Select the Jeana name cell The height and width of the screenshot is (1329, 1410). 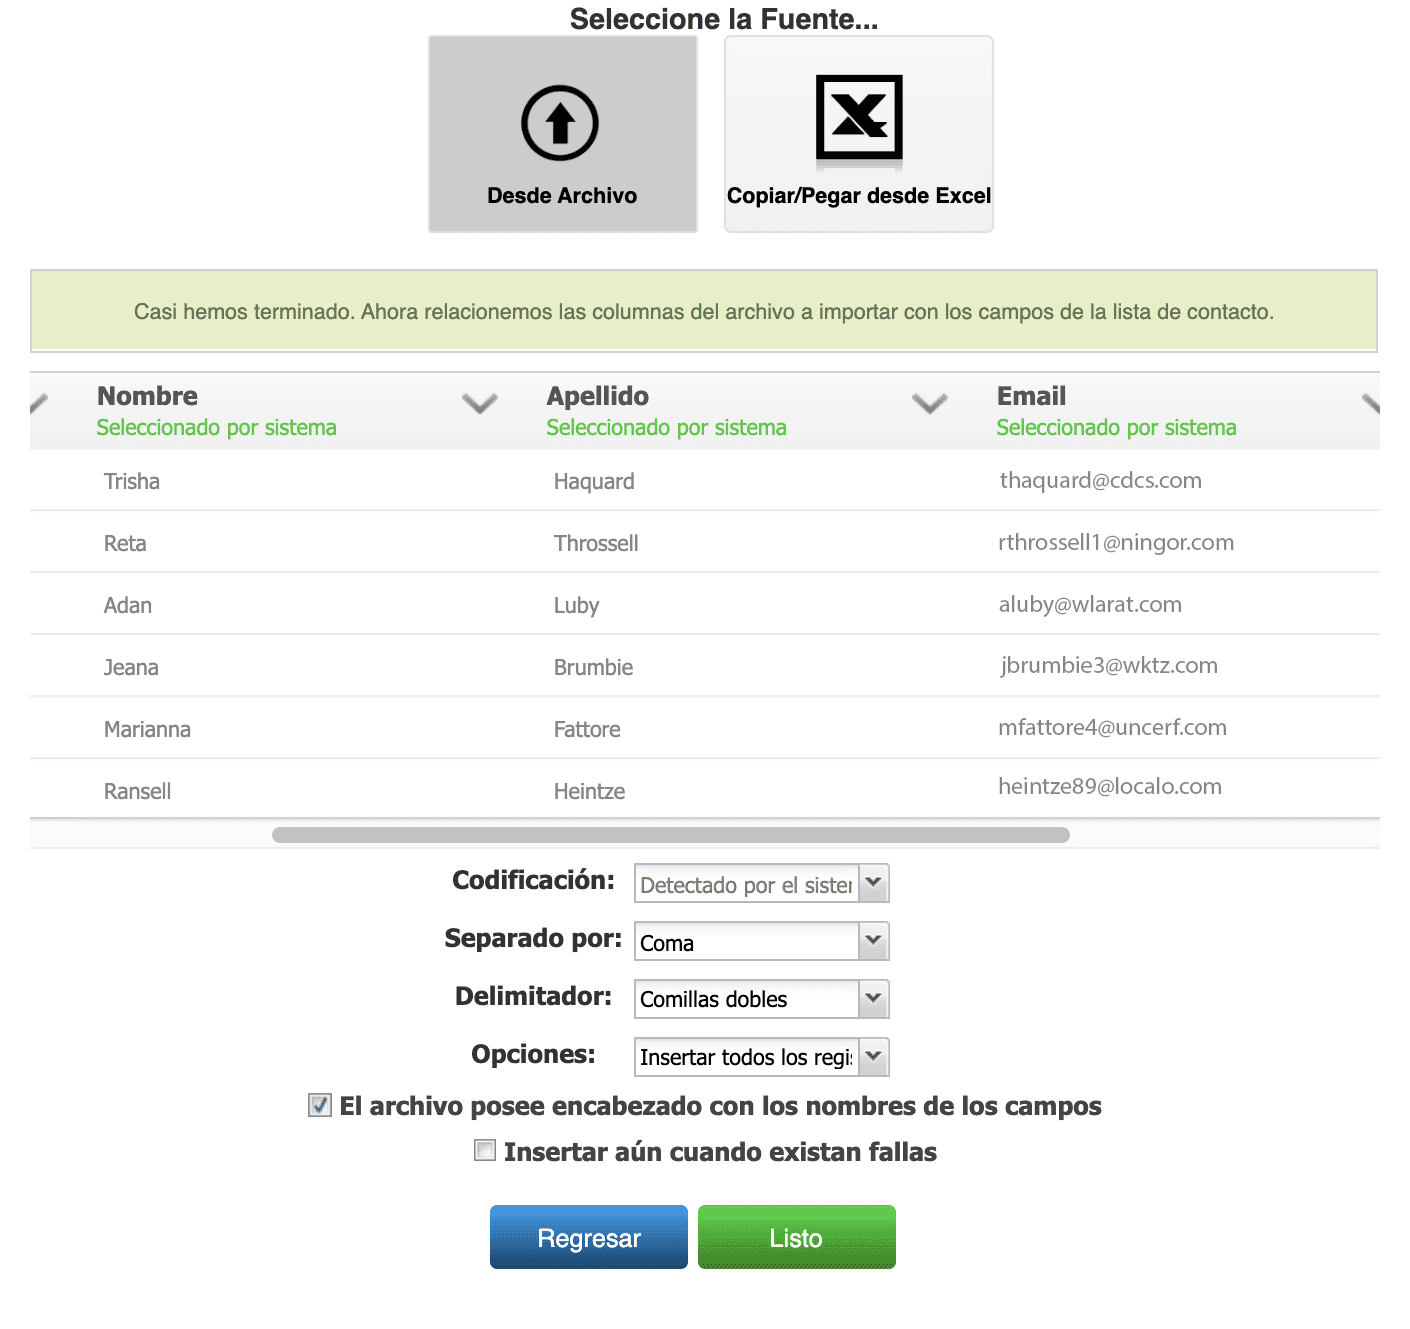click(131, 667)
